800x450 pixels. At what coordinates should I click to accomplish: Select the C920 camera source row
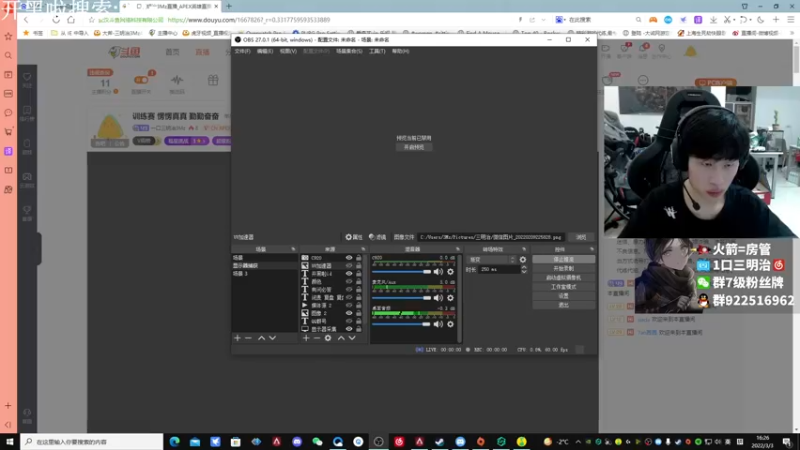point(332,258)
